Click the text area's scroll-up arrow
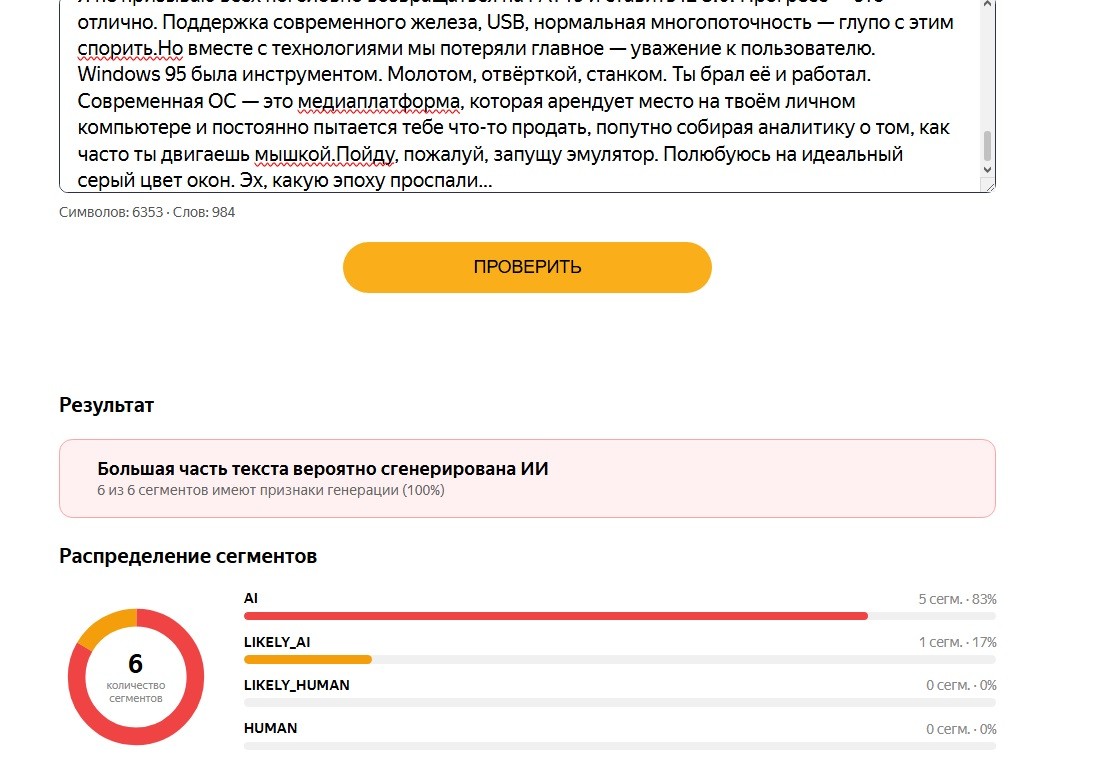The image size is (1111, 771). point(988,4)
